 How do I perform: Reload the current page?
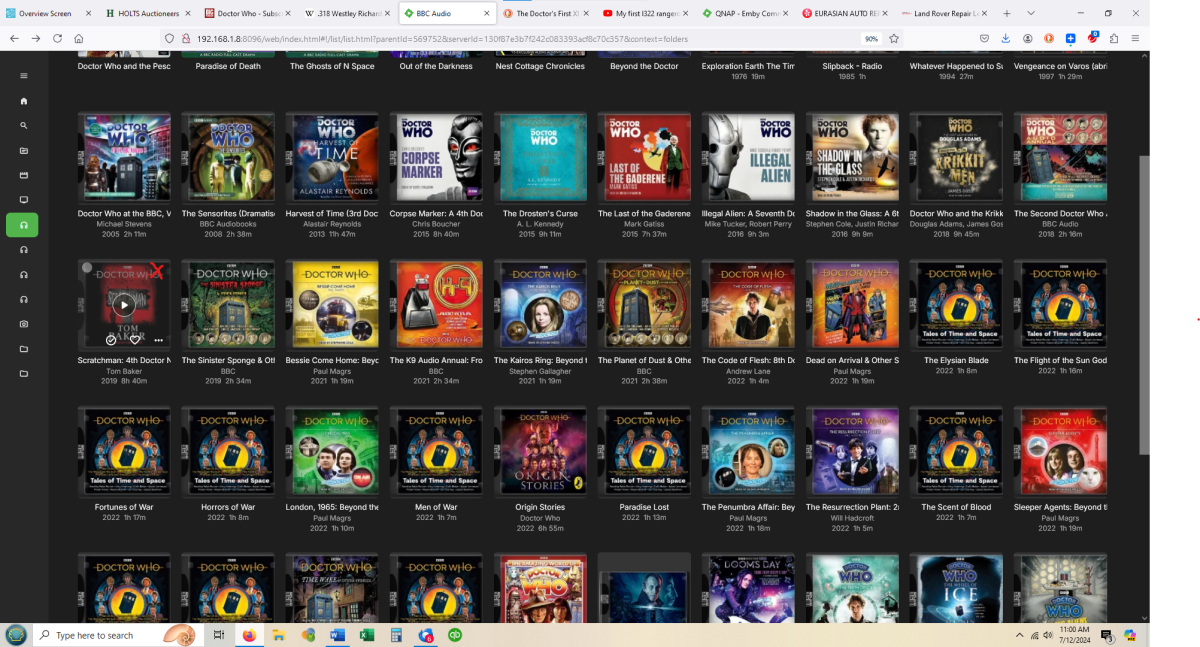tap(57, 38)
